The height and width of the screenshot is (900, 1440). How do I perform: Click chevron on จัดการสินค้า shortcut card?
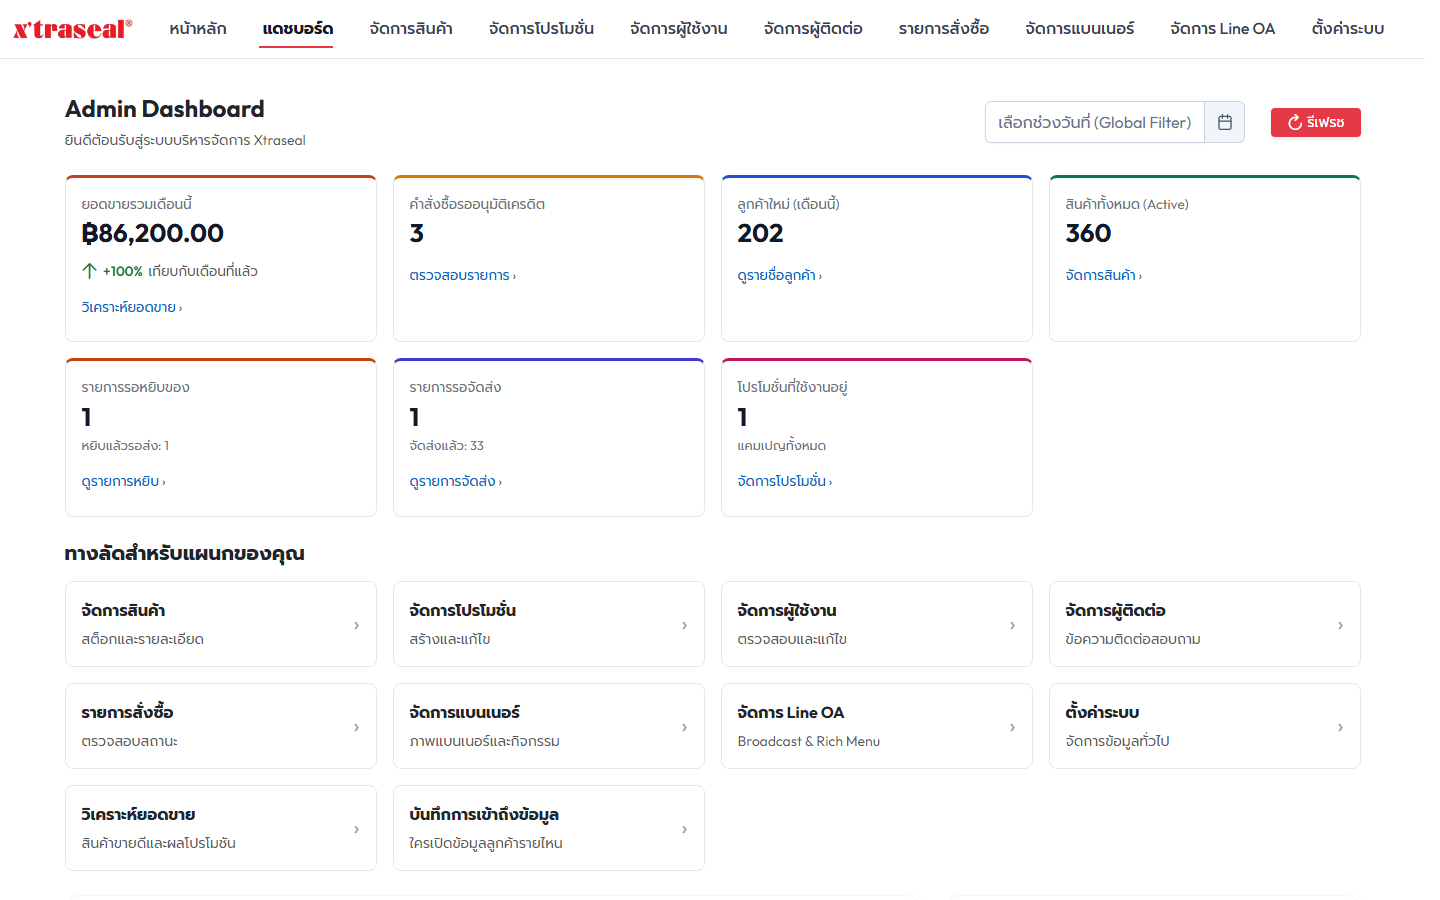(356, 625)
